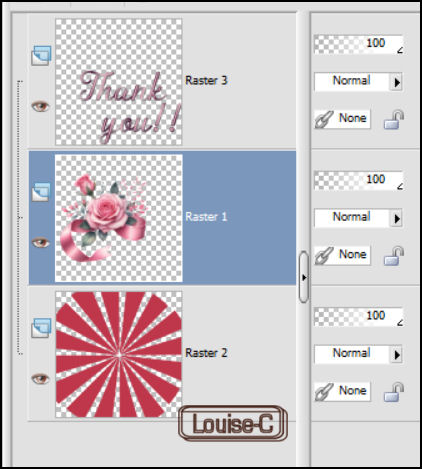Hide the Raster 3 layer
The width and height of the screenshot is (423, 470).
40,106
